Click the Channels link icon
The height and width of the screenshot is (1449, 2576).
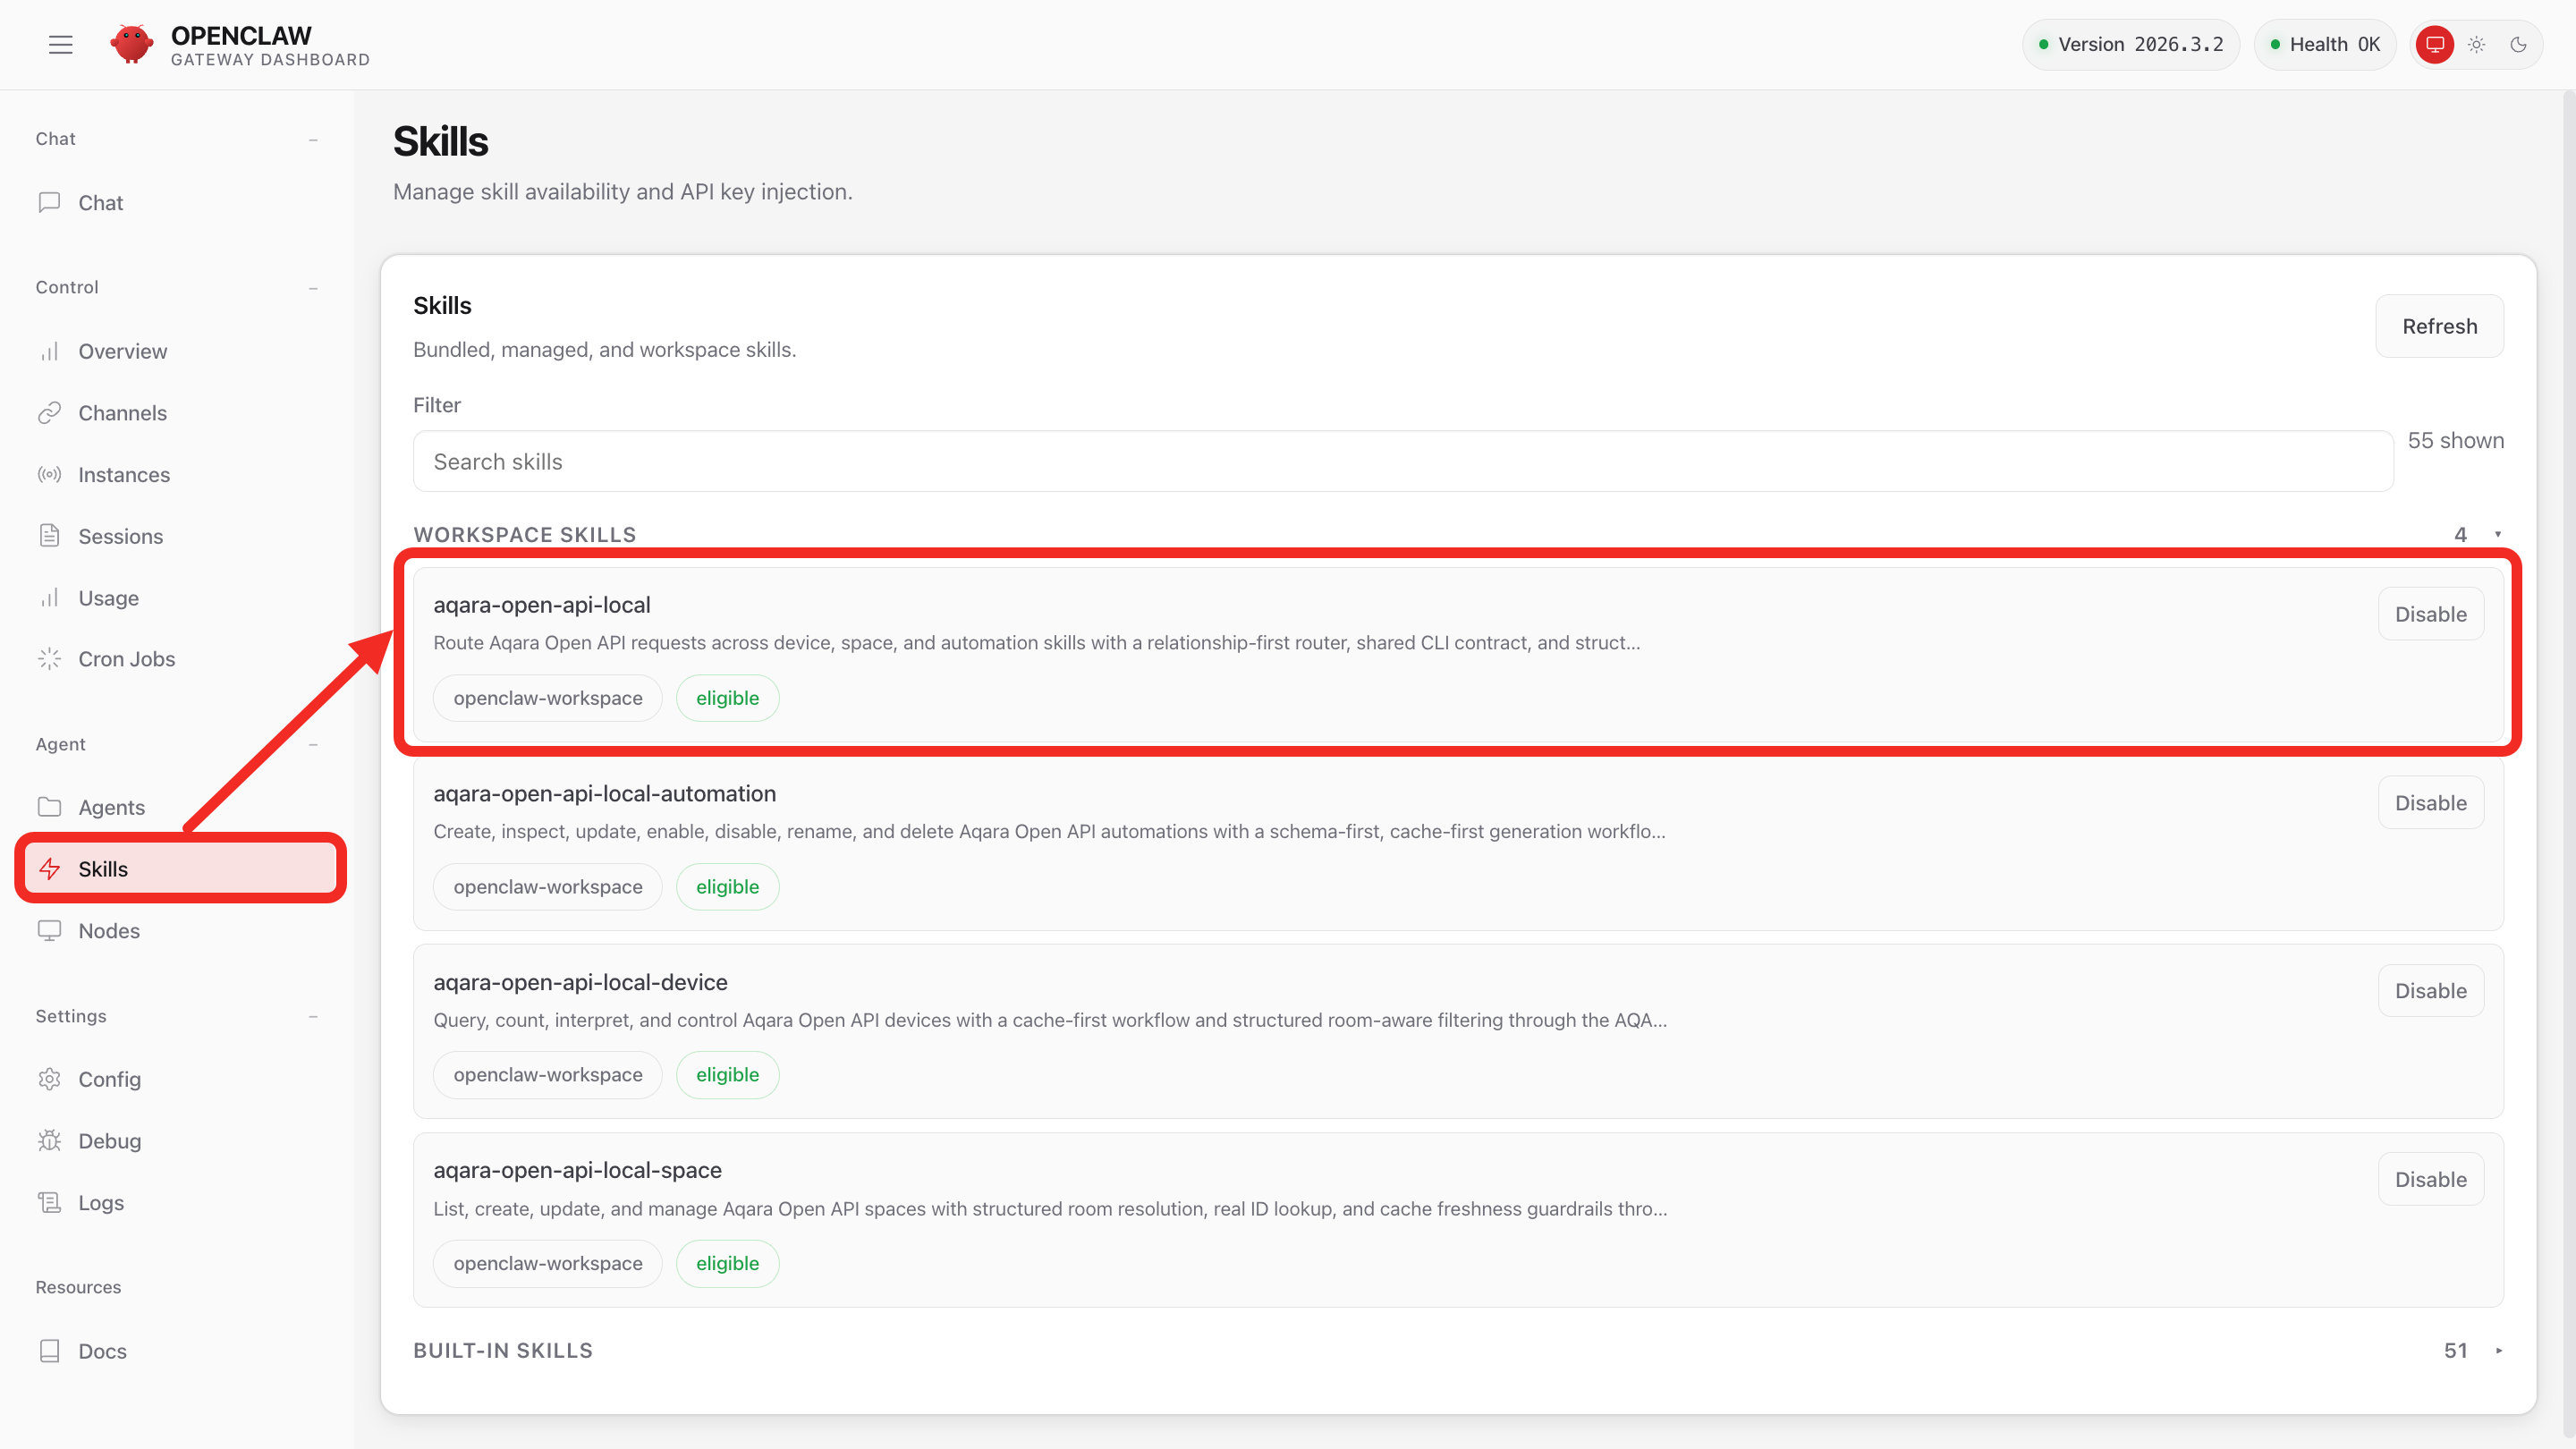coord(49,413)
